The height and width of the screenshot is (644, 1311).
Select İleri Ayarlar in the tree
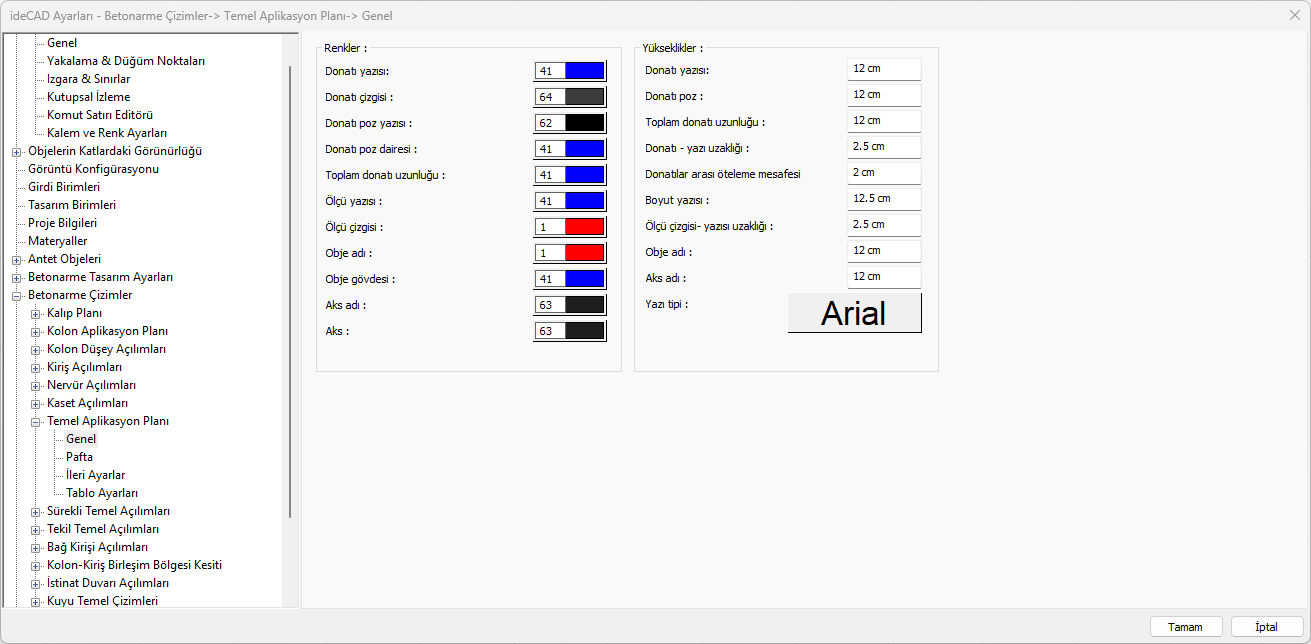(x=95, y=475)
